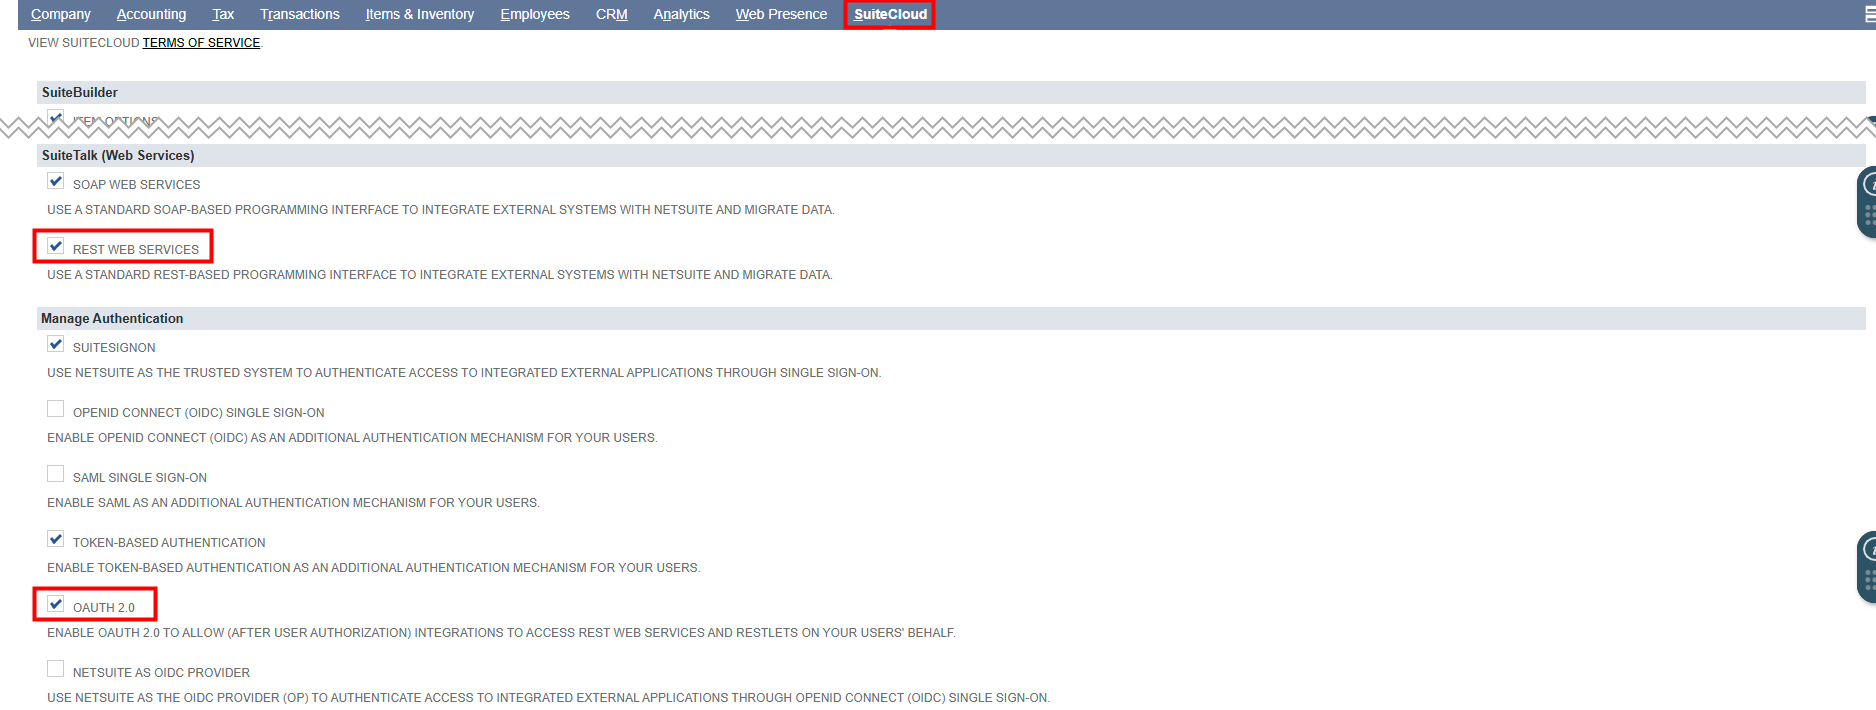Open the Web Presence tab
The width and height of the screenshot is (1876, 710).
tap(781, 14)
